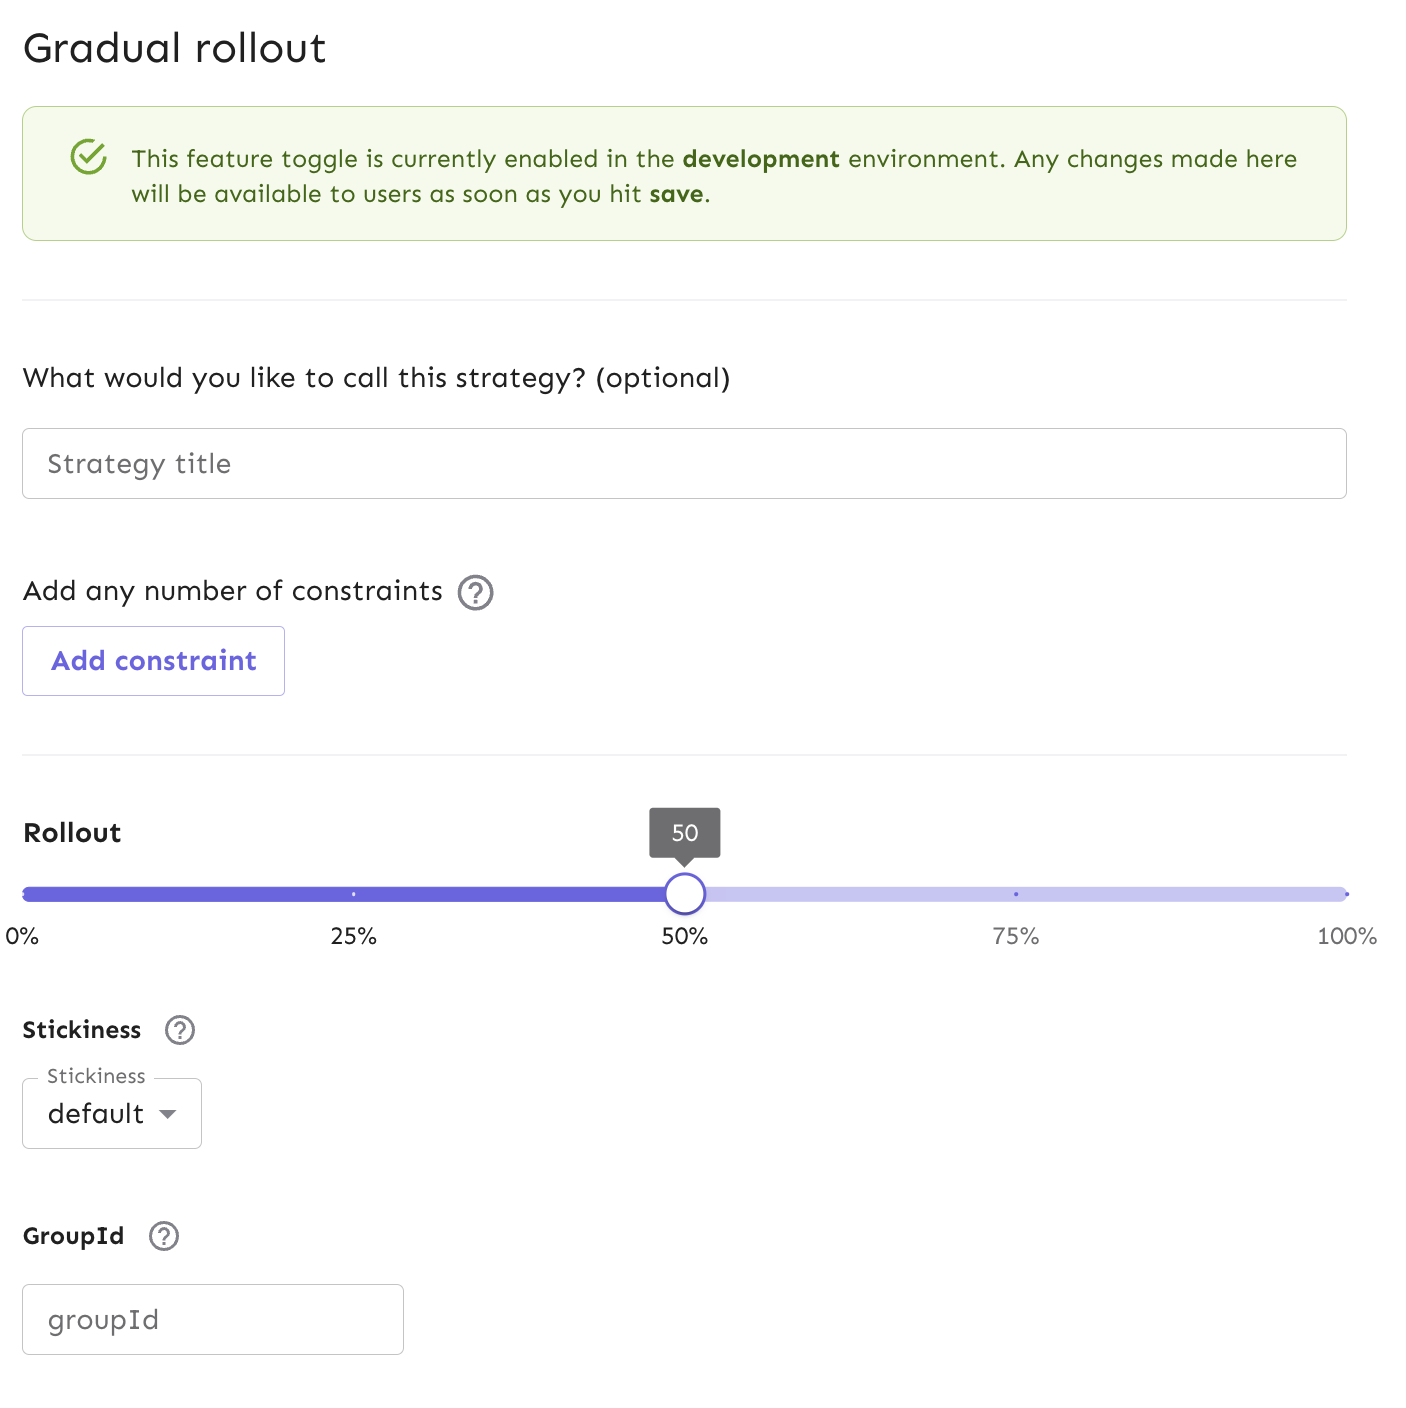Click the tick dot near 75% on slider
1406x1408 pixels.
pyautogui.click(x=1016, y=893)
